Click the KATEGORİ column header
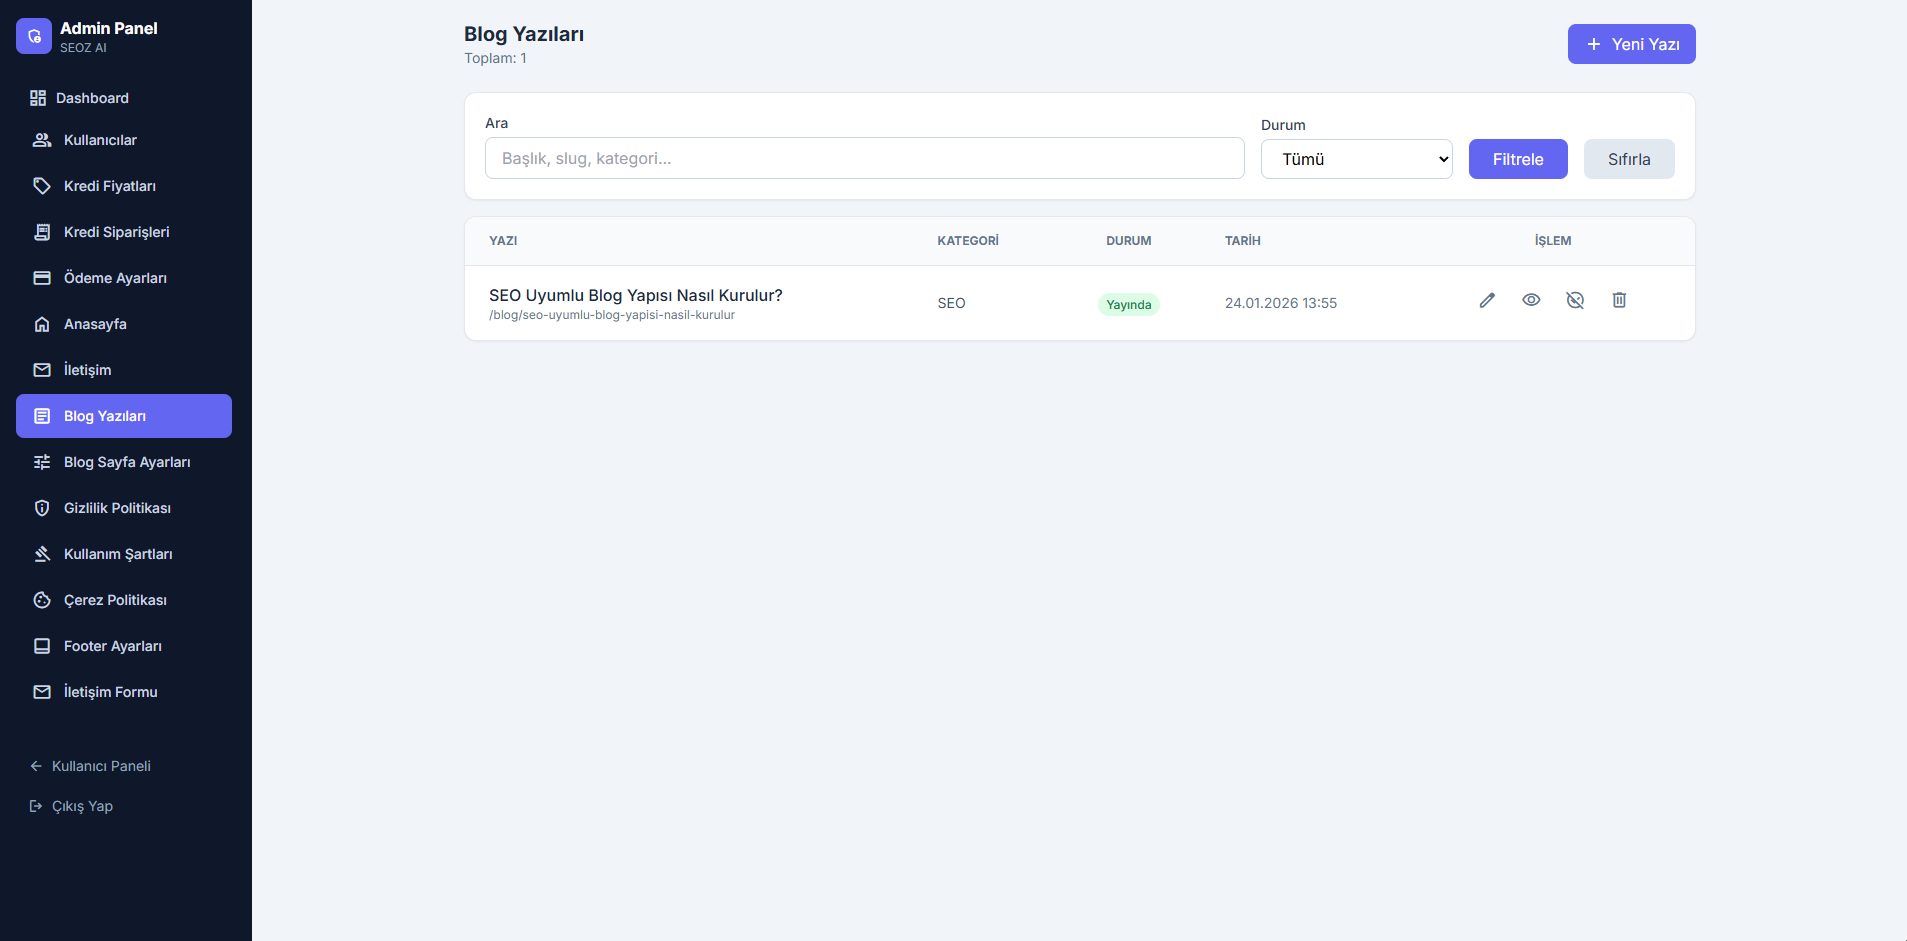Screen dimensions: 1907x941 pyautogui.click(x=968, y=241)
